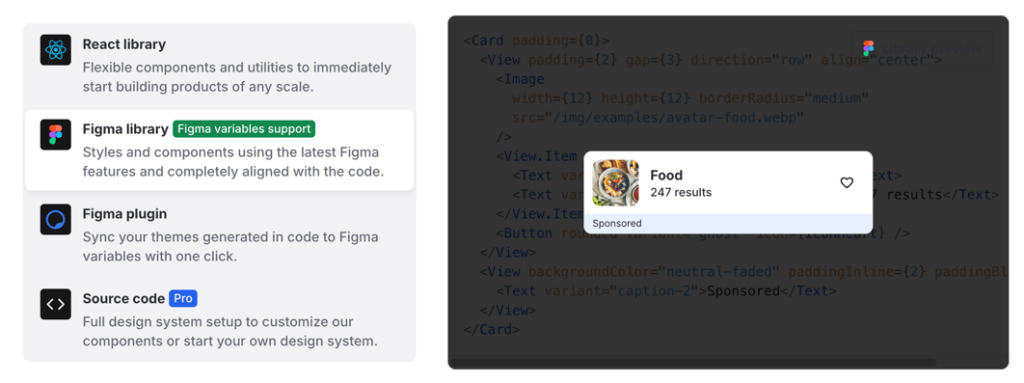1024x383 pixels.
Task: Click the blue circle Figma plugin icon
Action: tap(56, 220)
